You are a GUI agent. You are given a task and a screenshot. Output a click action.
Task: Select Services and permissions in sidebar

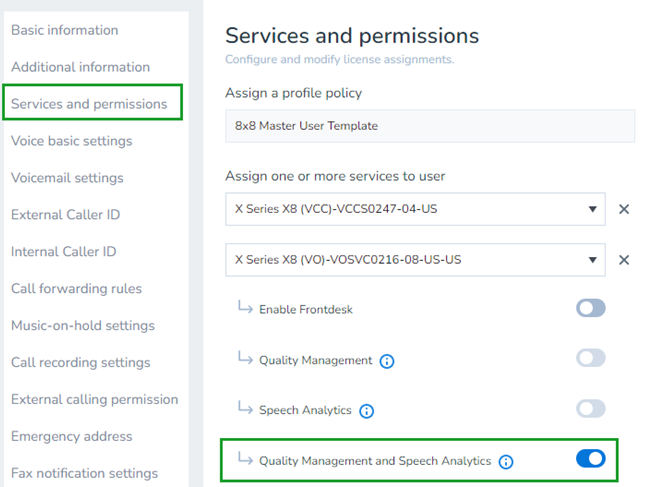[x=89, y=104]
